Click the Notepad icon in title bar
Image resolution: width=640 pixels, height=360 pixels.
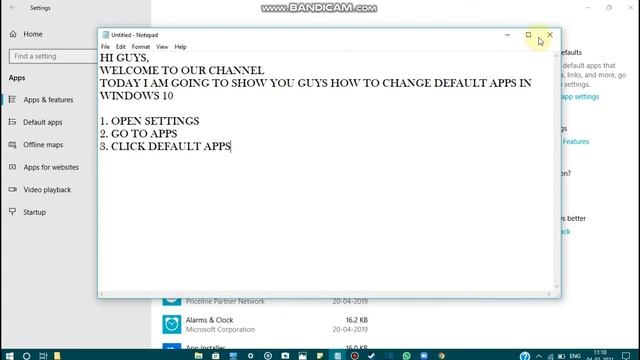tap(106, 35)
